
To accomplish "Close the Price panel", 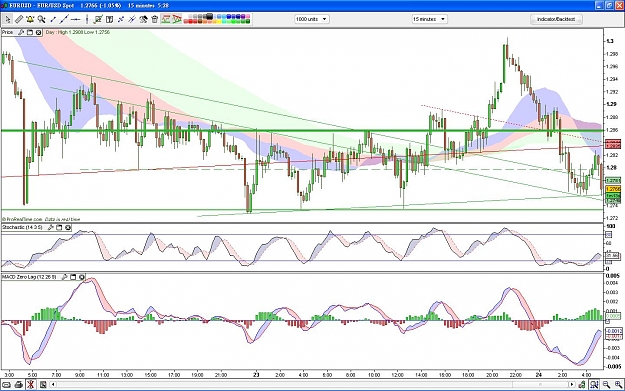I will (x=39, y=32).
